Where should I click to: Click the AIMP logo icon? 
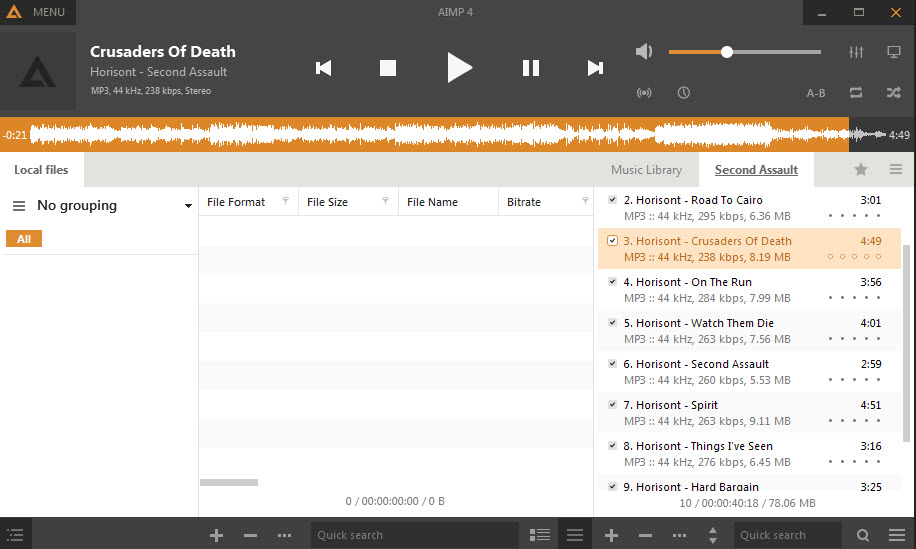click(x=14, y=12)
